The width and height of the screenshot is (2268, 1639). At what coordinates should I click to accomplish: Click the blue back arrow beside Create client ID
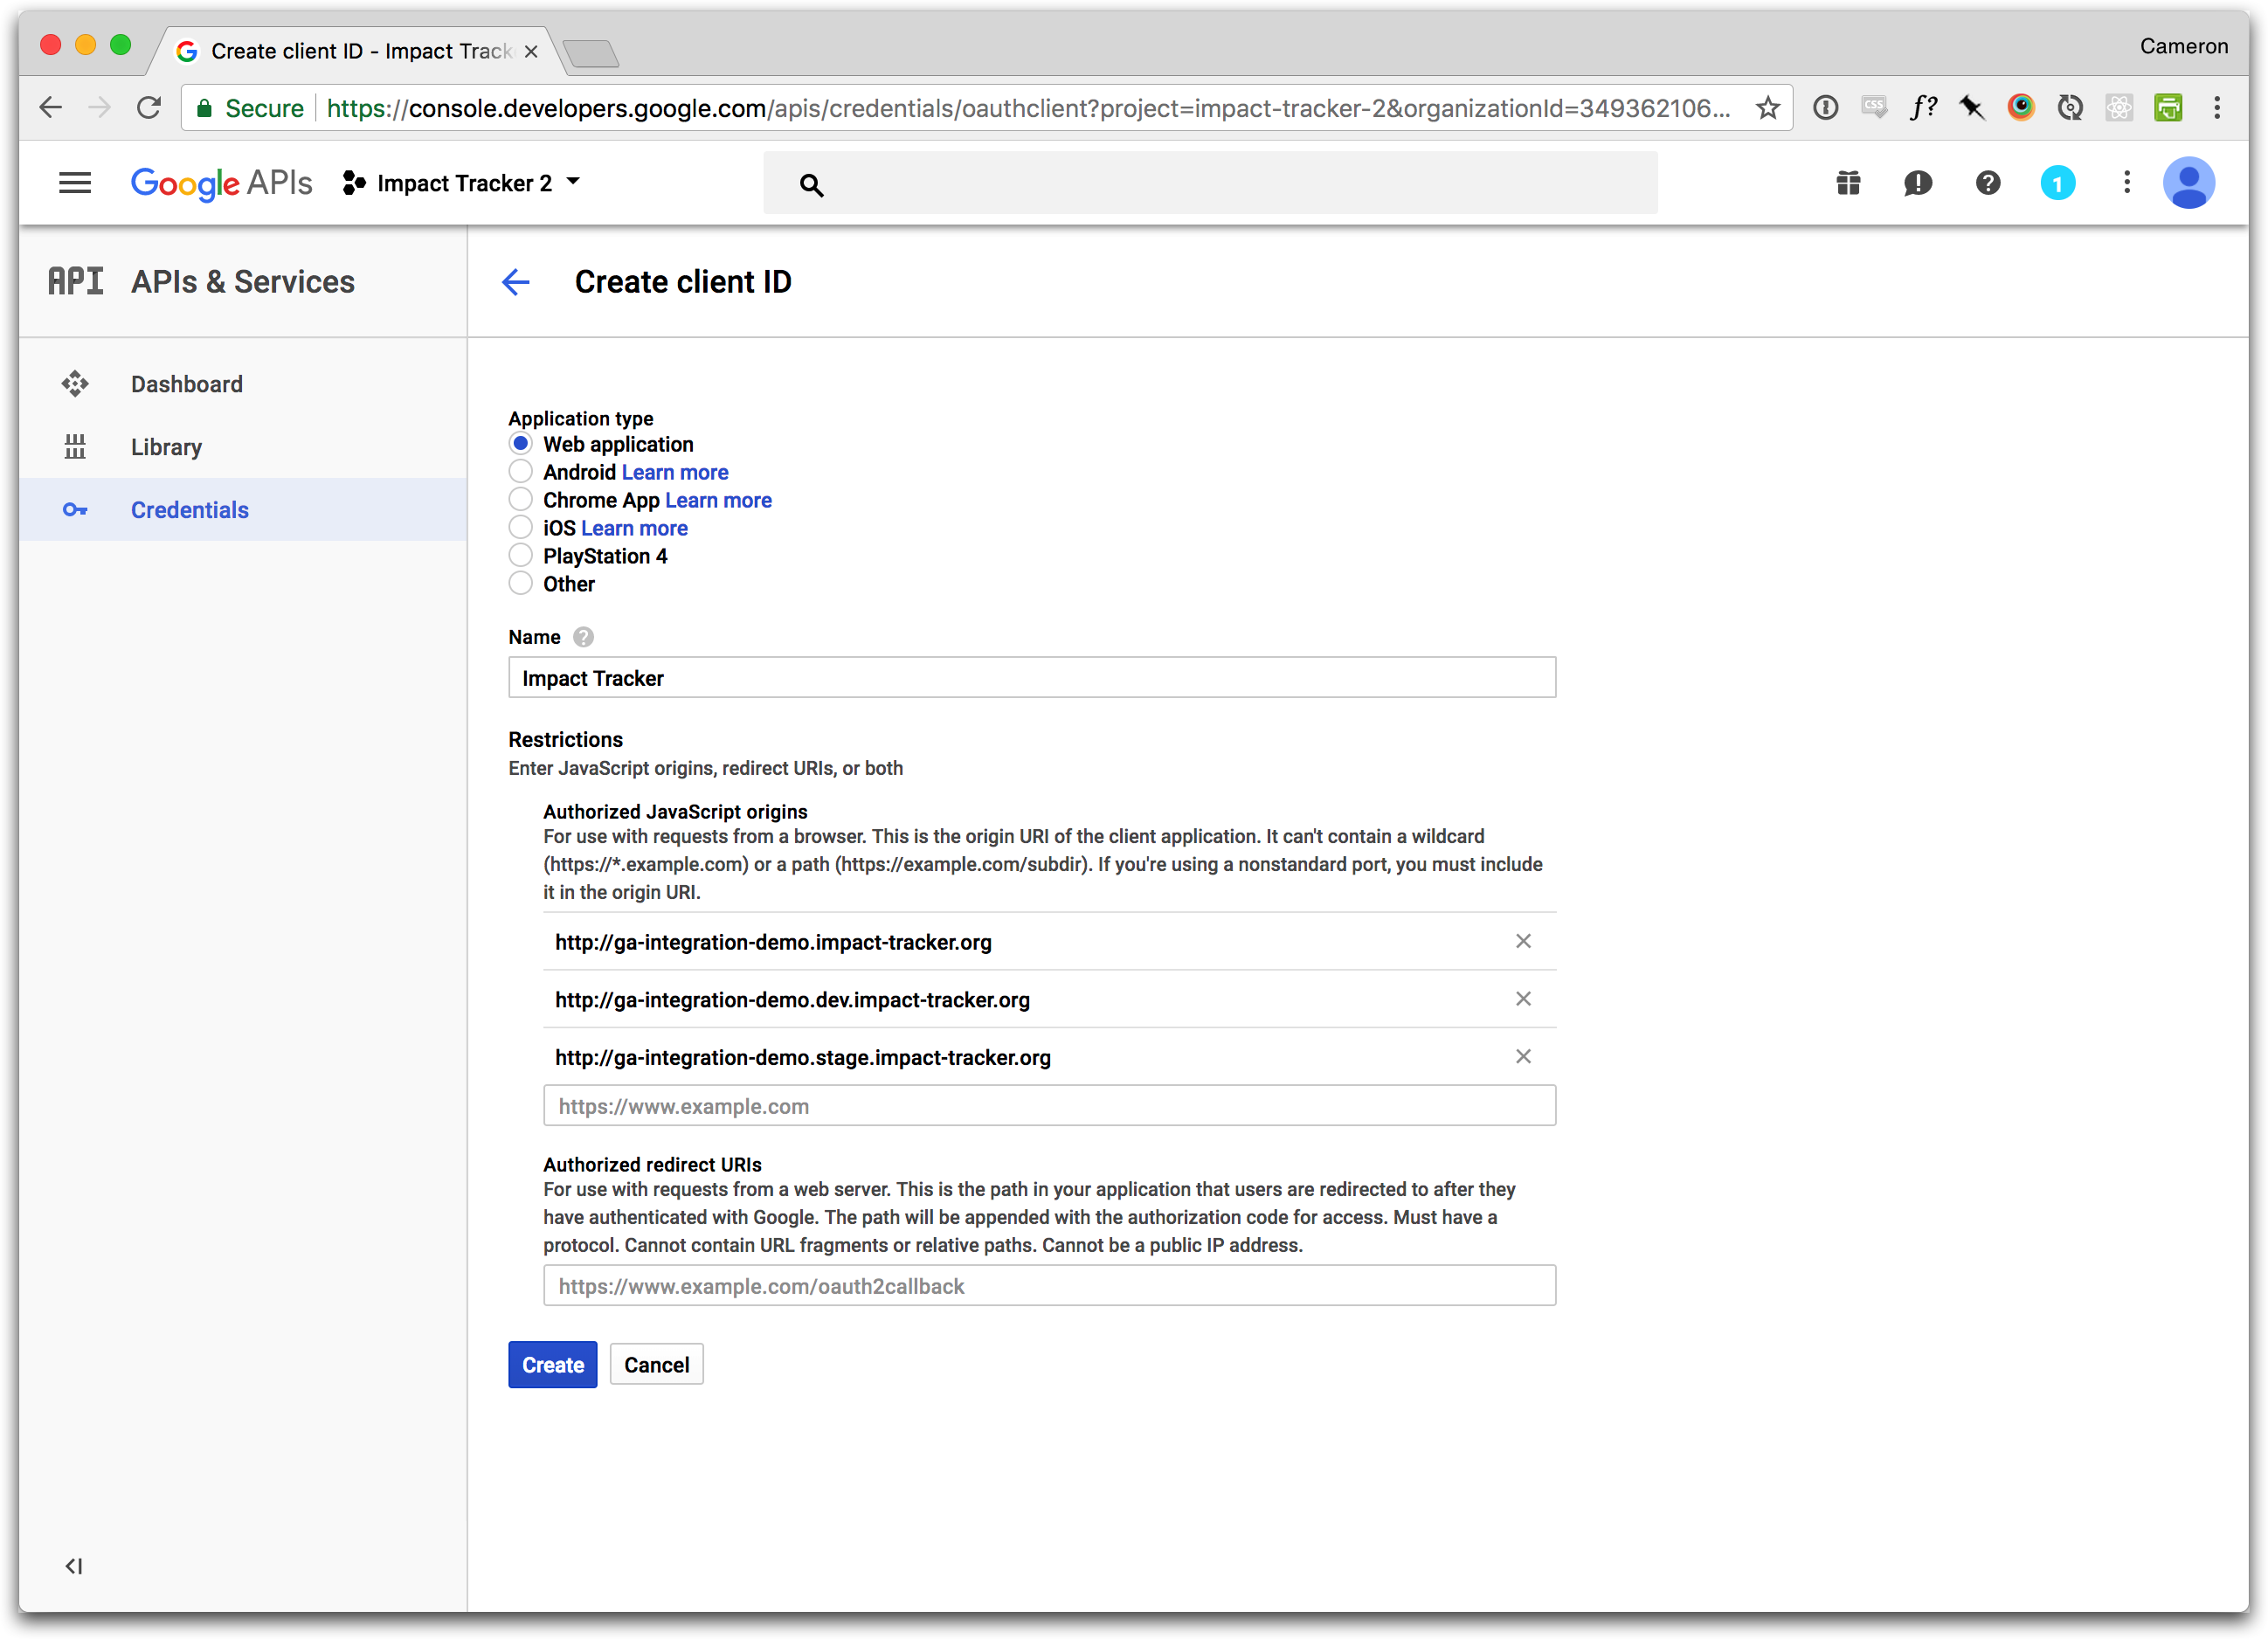[516, 282]
